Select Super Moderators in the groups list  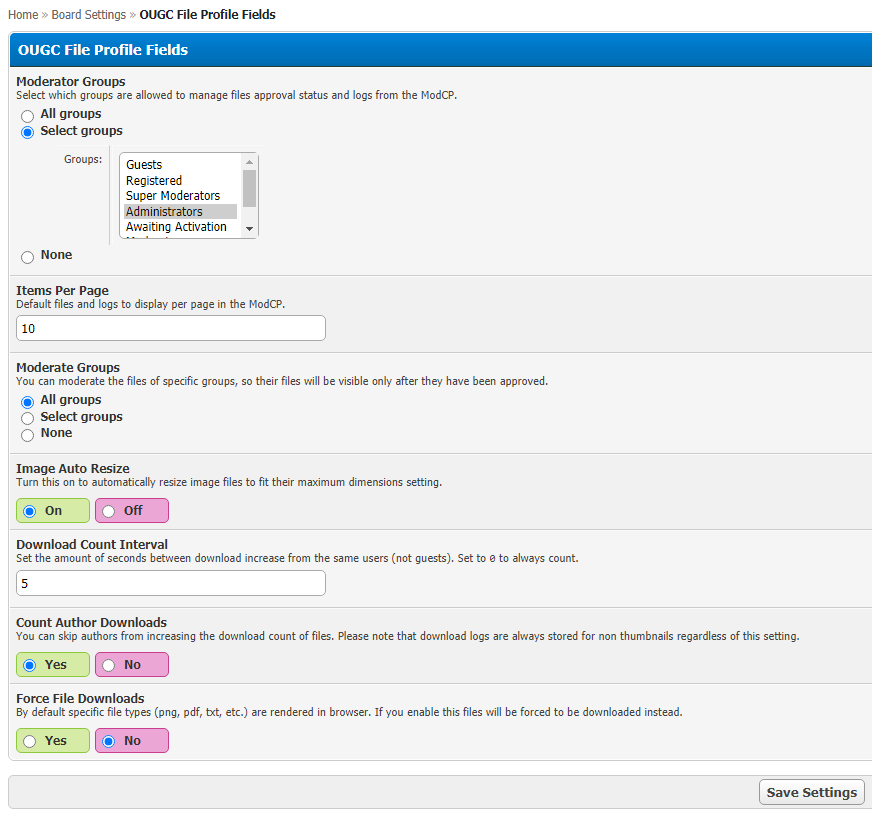pyautogui.click(x=173, y=196)
